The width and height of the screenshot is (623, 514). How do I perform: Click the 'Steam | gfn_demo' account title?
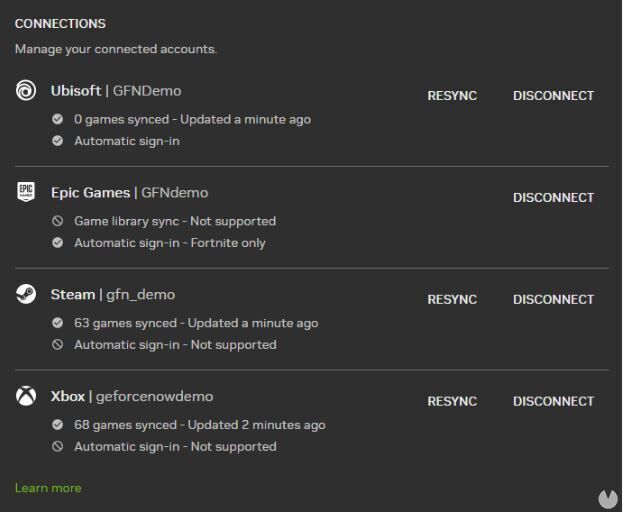click(x=113, y=295)
